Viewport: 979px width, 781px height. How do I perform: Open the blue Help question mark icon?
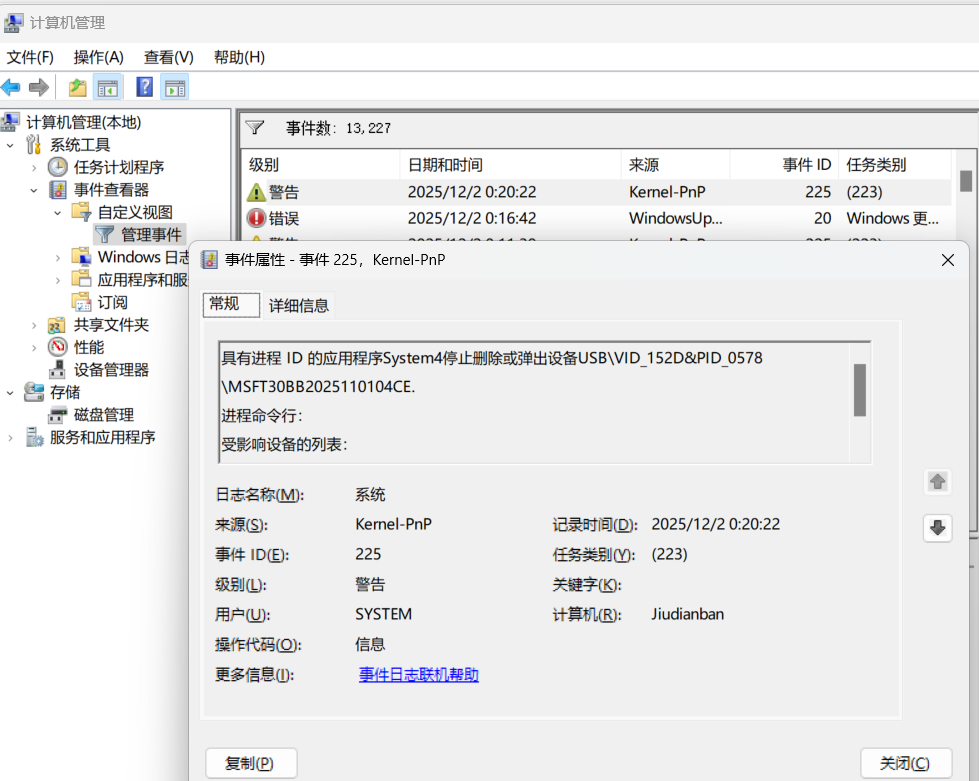(x=144, y=87)
